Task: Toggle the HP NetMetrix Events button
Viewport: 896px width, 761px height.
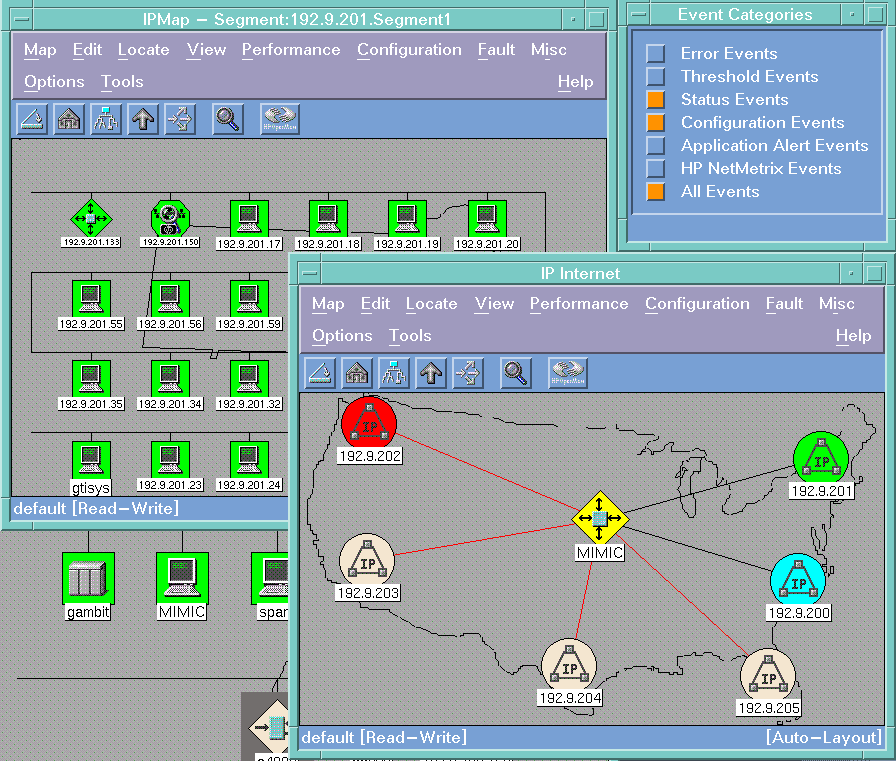Action: pos(655,169)
